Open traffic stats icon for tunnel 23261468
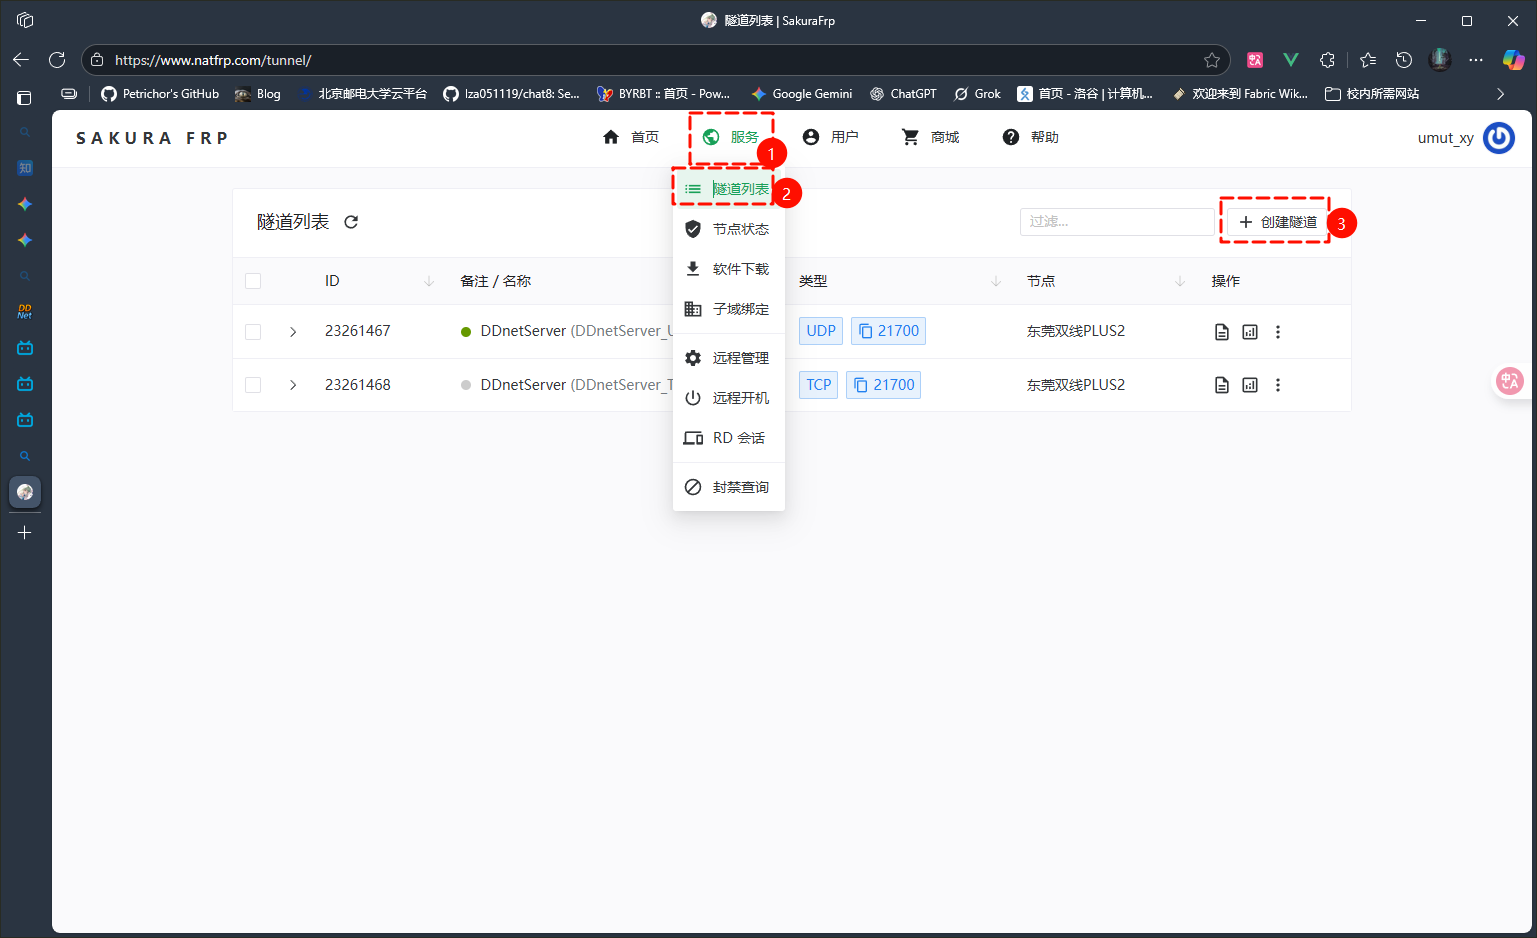This screenshot has height=938, width=1537. point(1250,385)
